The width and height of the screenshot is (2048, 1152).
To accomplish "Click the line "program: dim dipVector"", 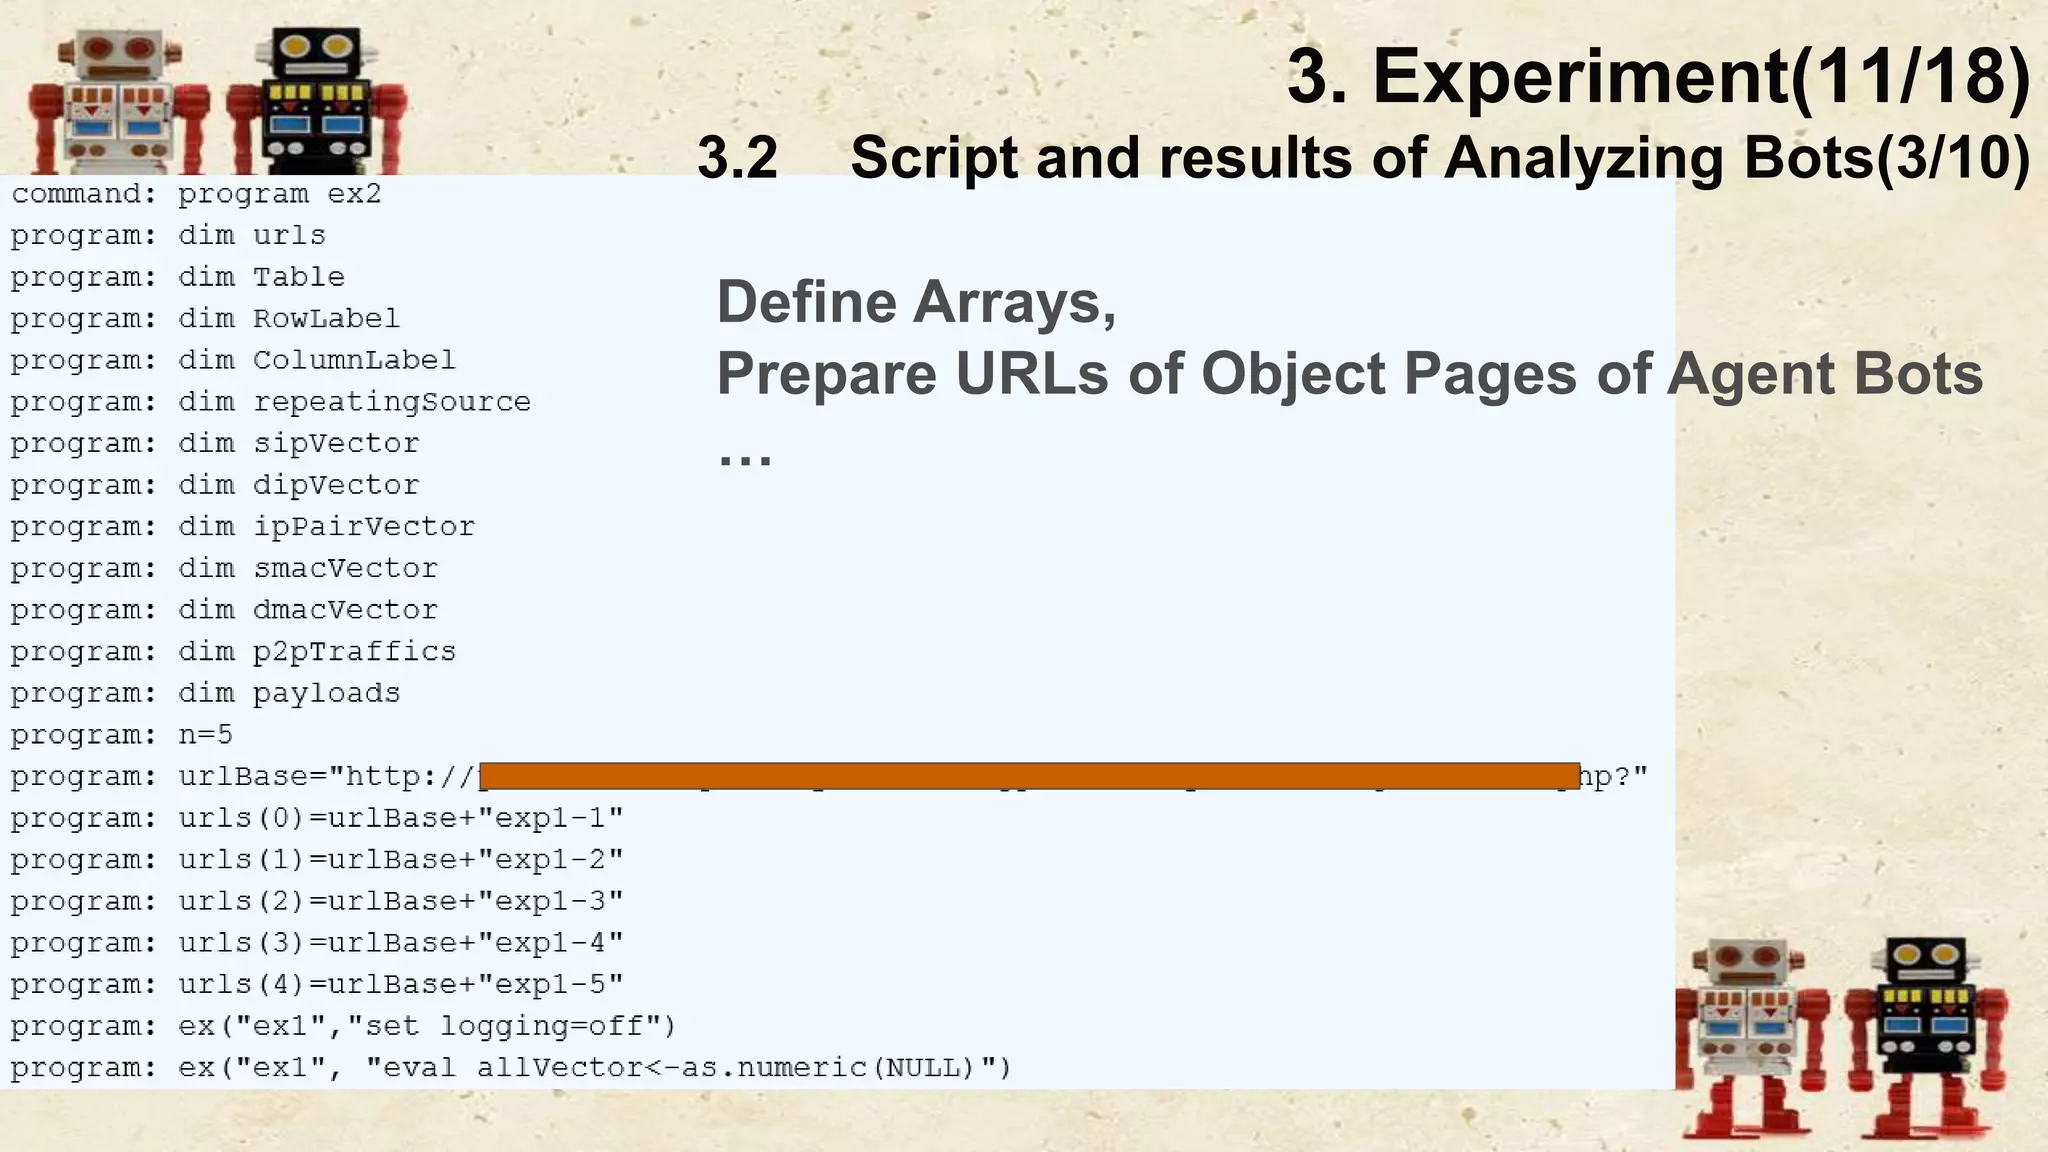I will [x=215, y=485].
